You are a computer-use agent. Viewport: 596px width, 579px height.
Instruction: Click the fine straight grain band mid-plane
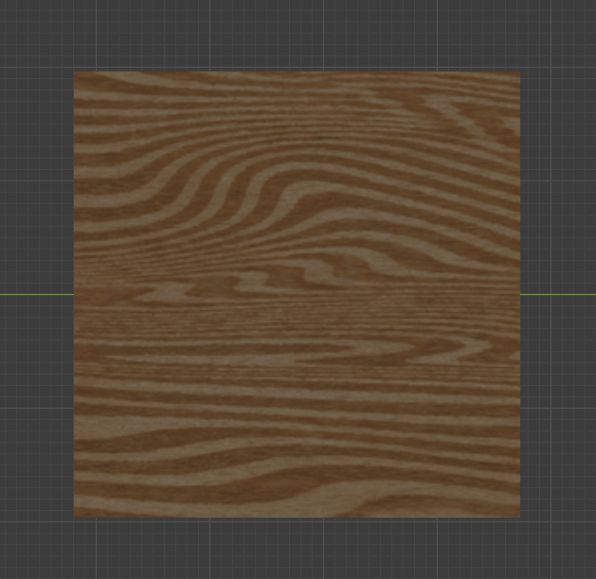(297, 319)
